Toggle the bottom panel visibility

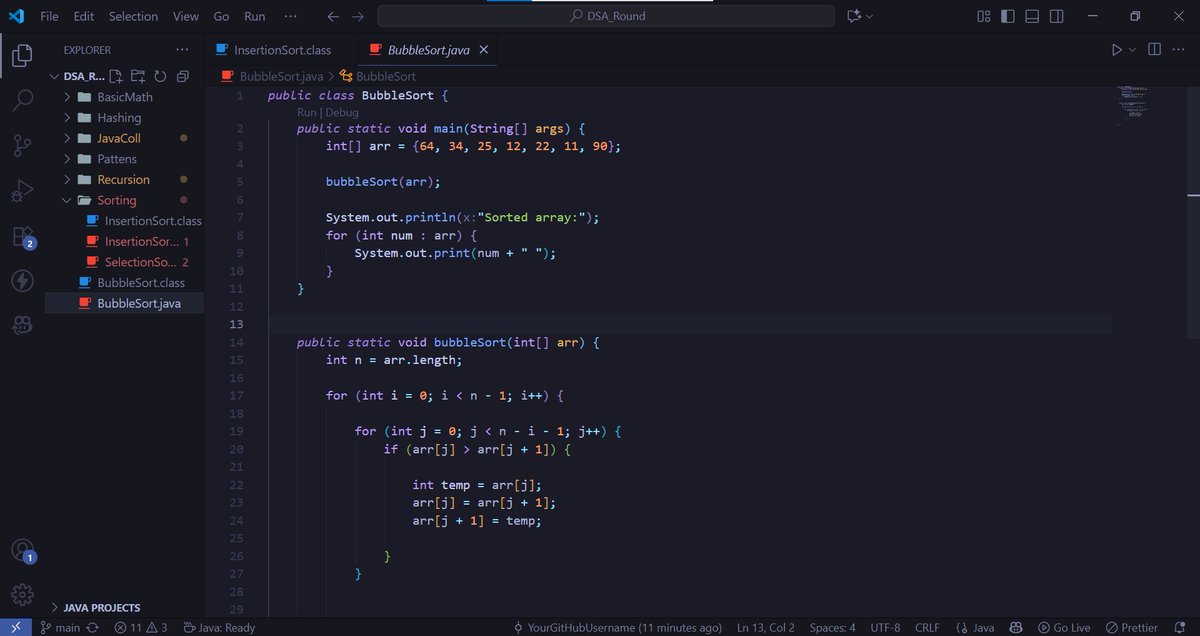tap(1032, 16)
